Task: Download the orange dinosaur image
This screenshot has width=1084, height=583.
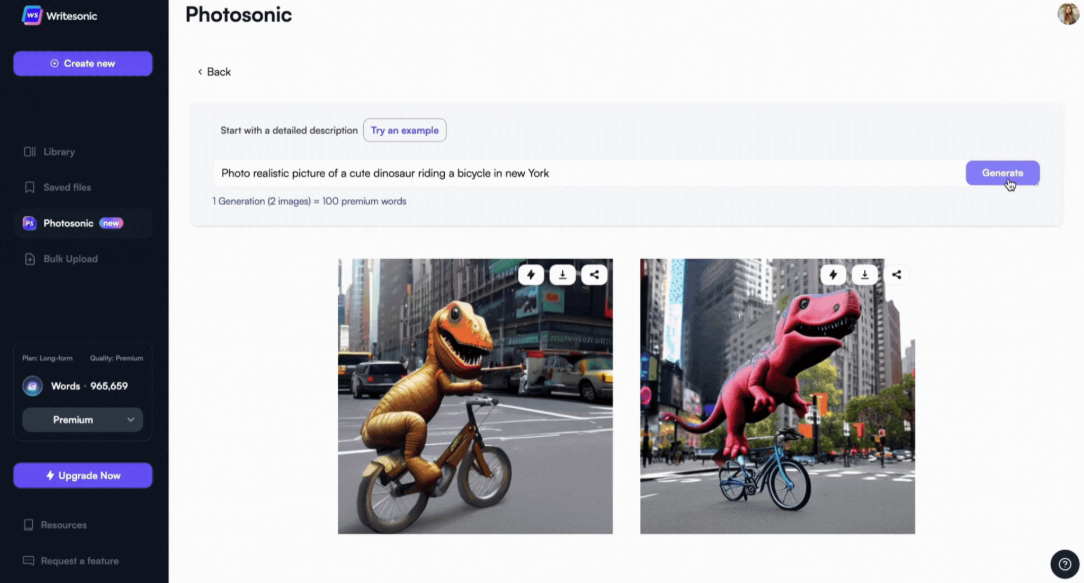Action: [x=563, y=275]
